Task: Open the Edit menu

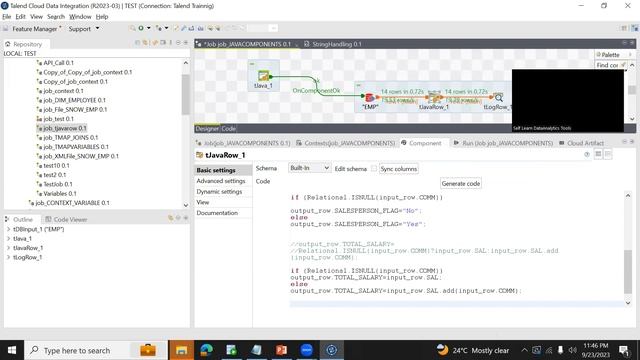Action: click(x=20, y=17)
